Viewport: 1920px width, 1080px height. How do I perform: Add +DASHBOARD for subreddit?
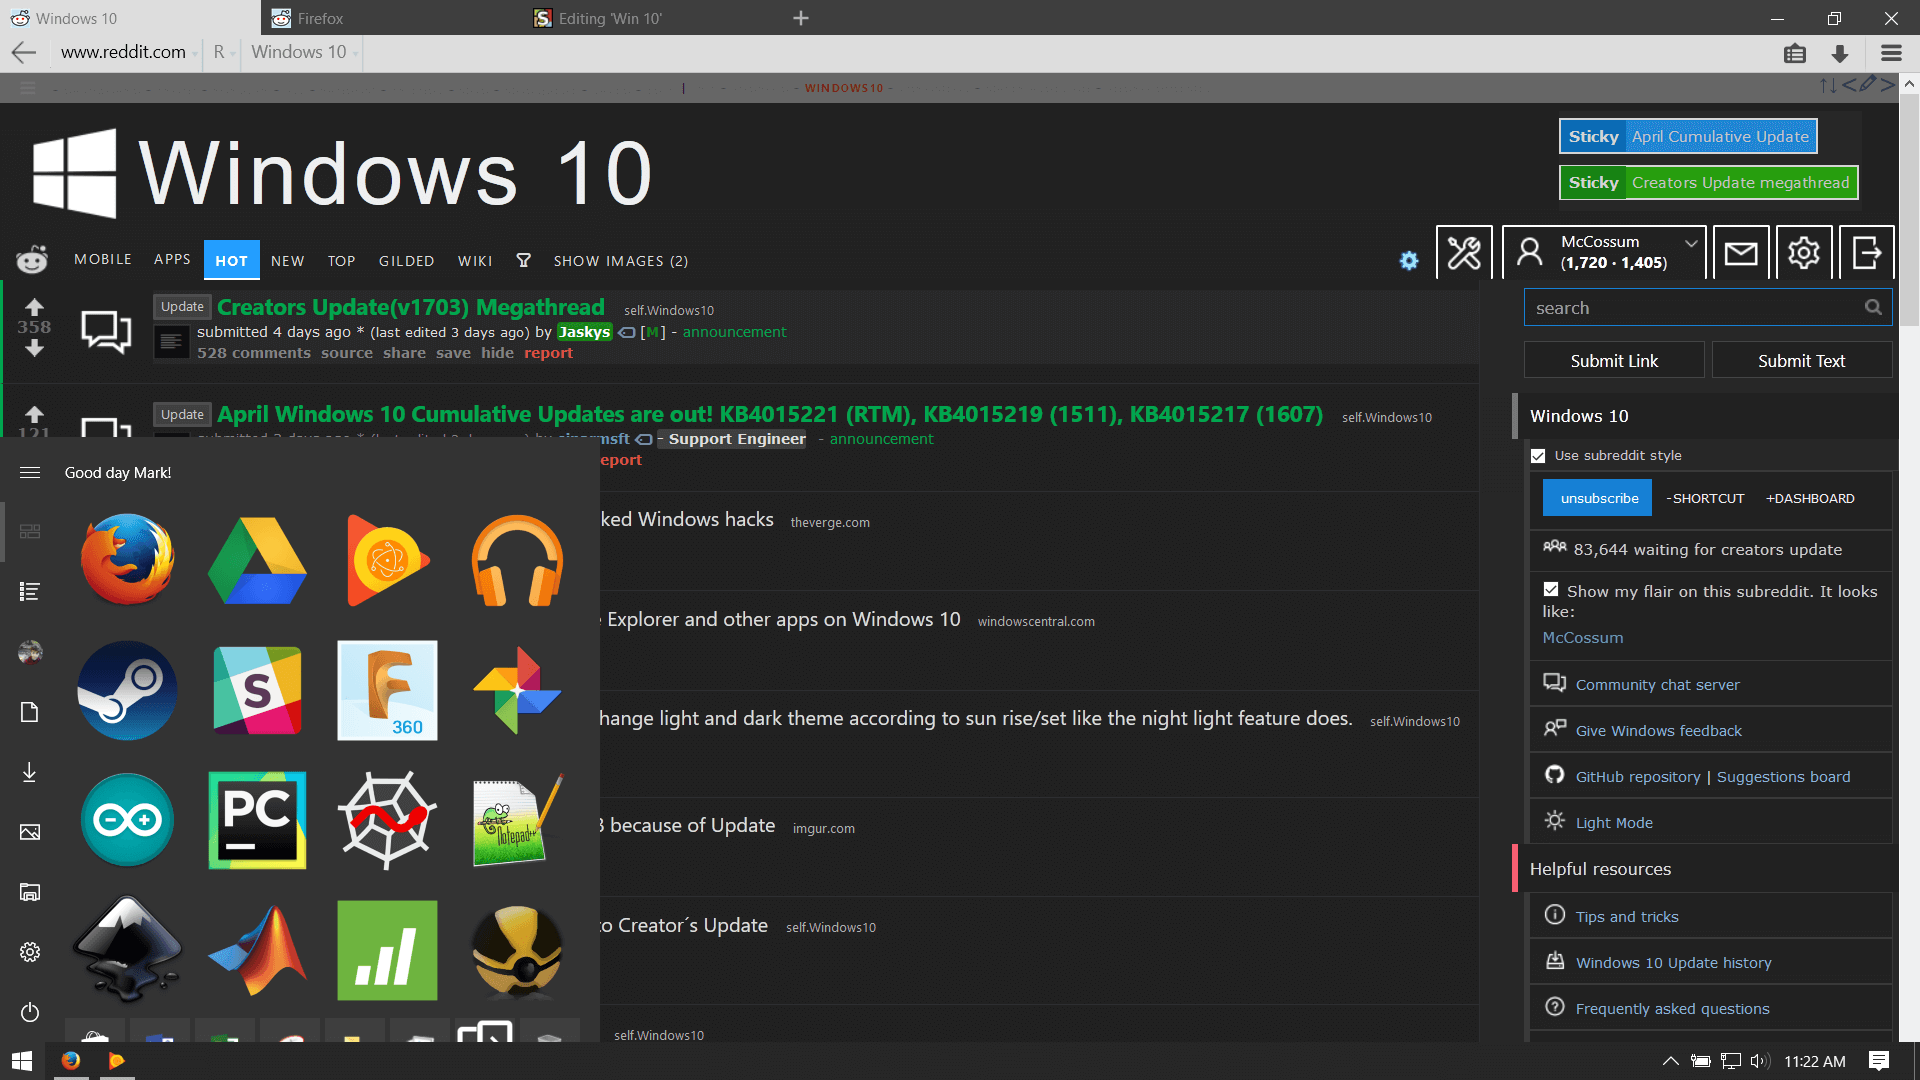pos(1809,498)
